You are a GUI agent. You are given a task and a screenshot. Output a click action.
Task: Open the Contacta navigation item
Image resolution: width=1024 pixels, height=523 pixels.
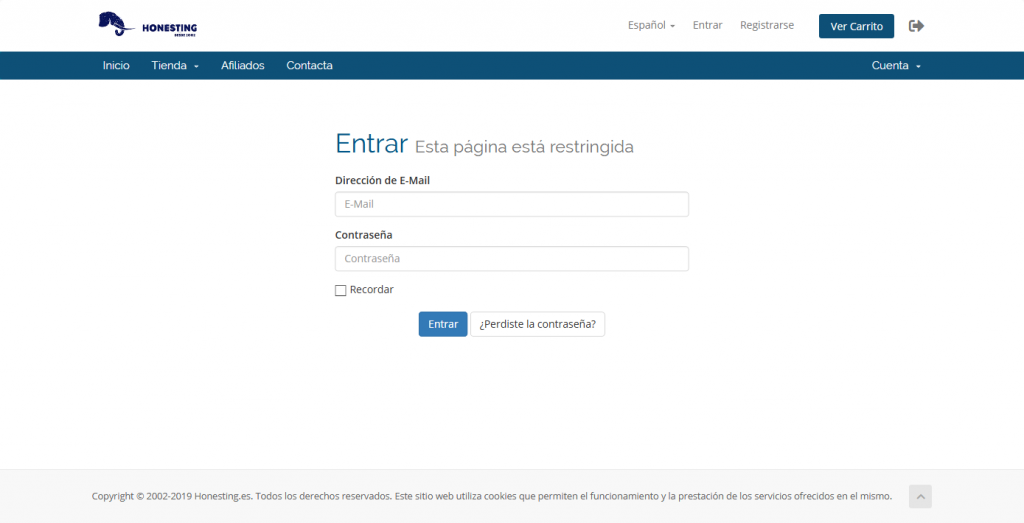pos(309,66)
